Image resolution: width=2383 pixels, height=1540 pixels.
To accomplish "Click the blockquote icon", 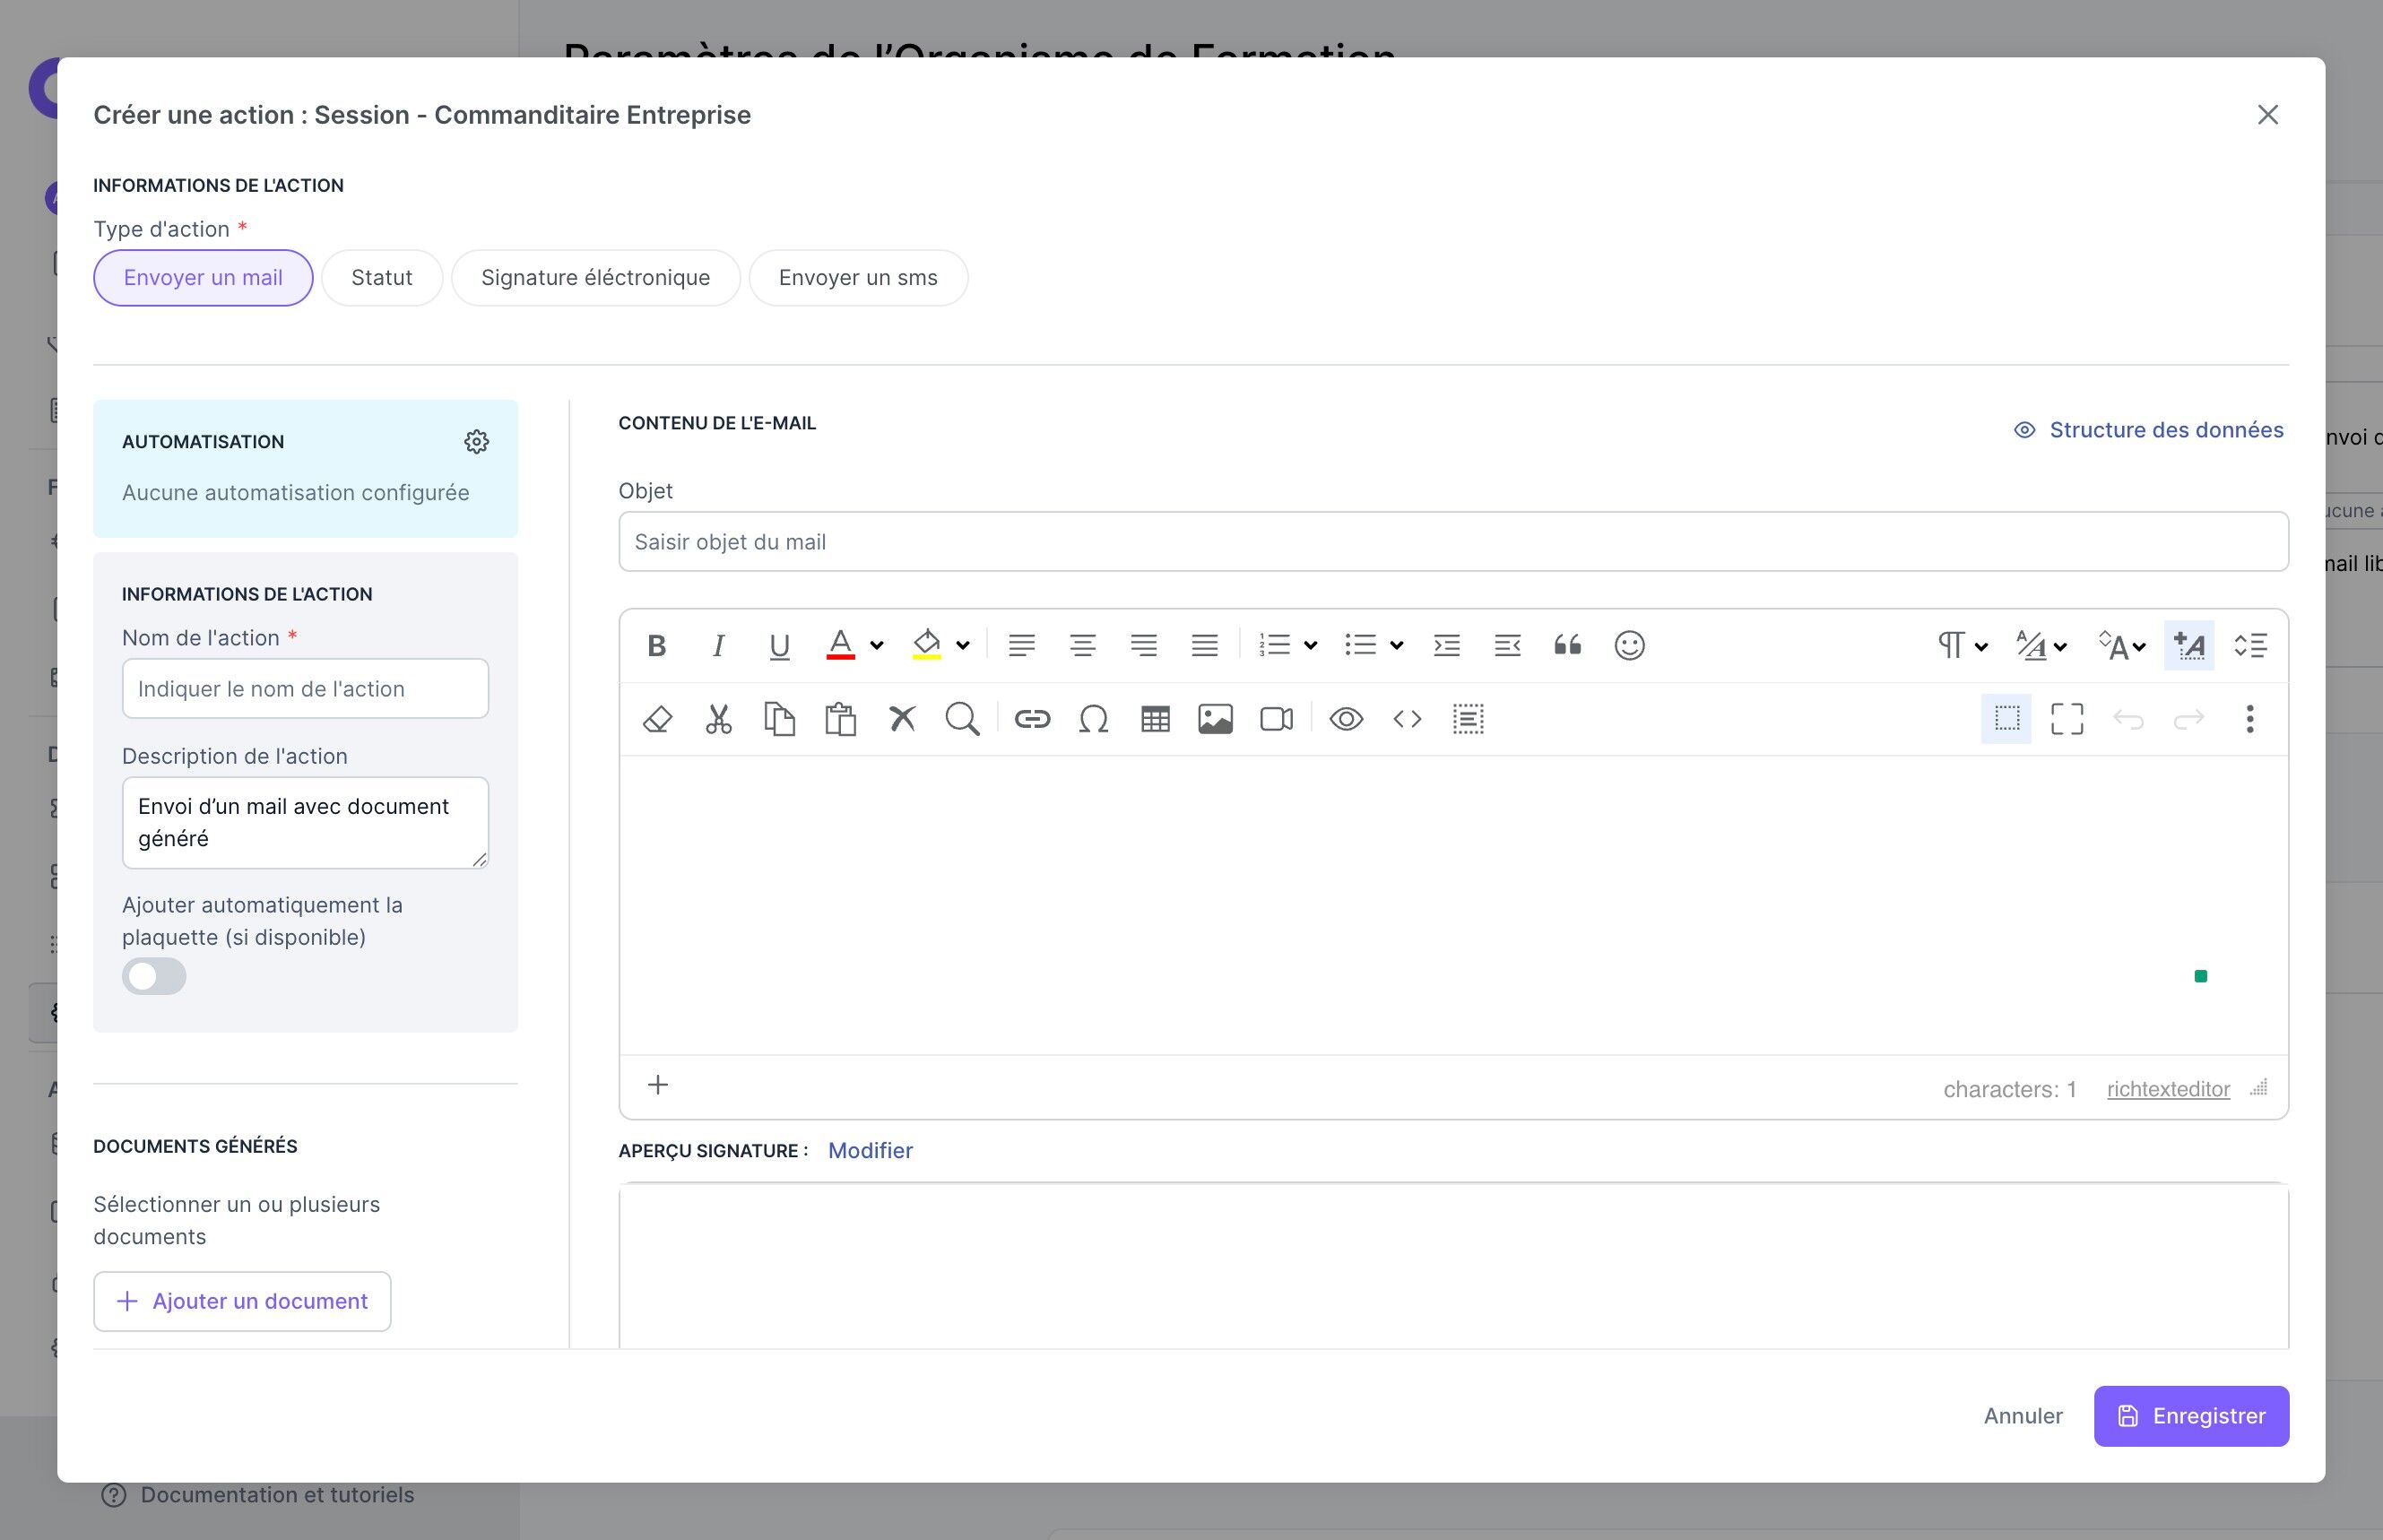I will coord(1567,646).
